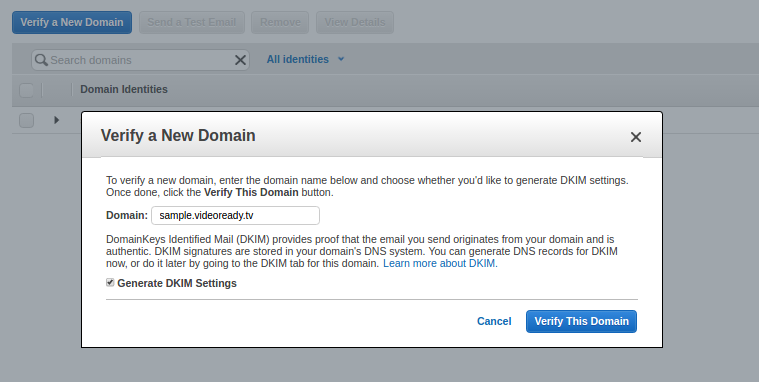
Task: Click the Generate DKIM Settings label
Action: pyautogui.click(x=177, y=283)
